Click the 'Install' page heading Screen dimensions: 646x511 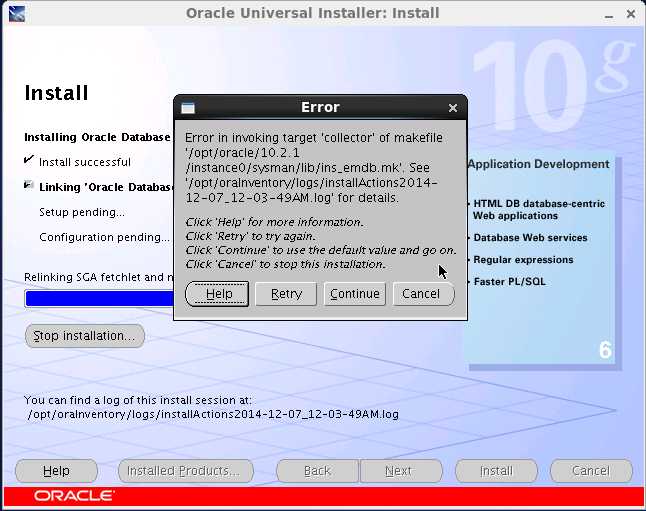click(56, 93)
